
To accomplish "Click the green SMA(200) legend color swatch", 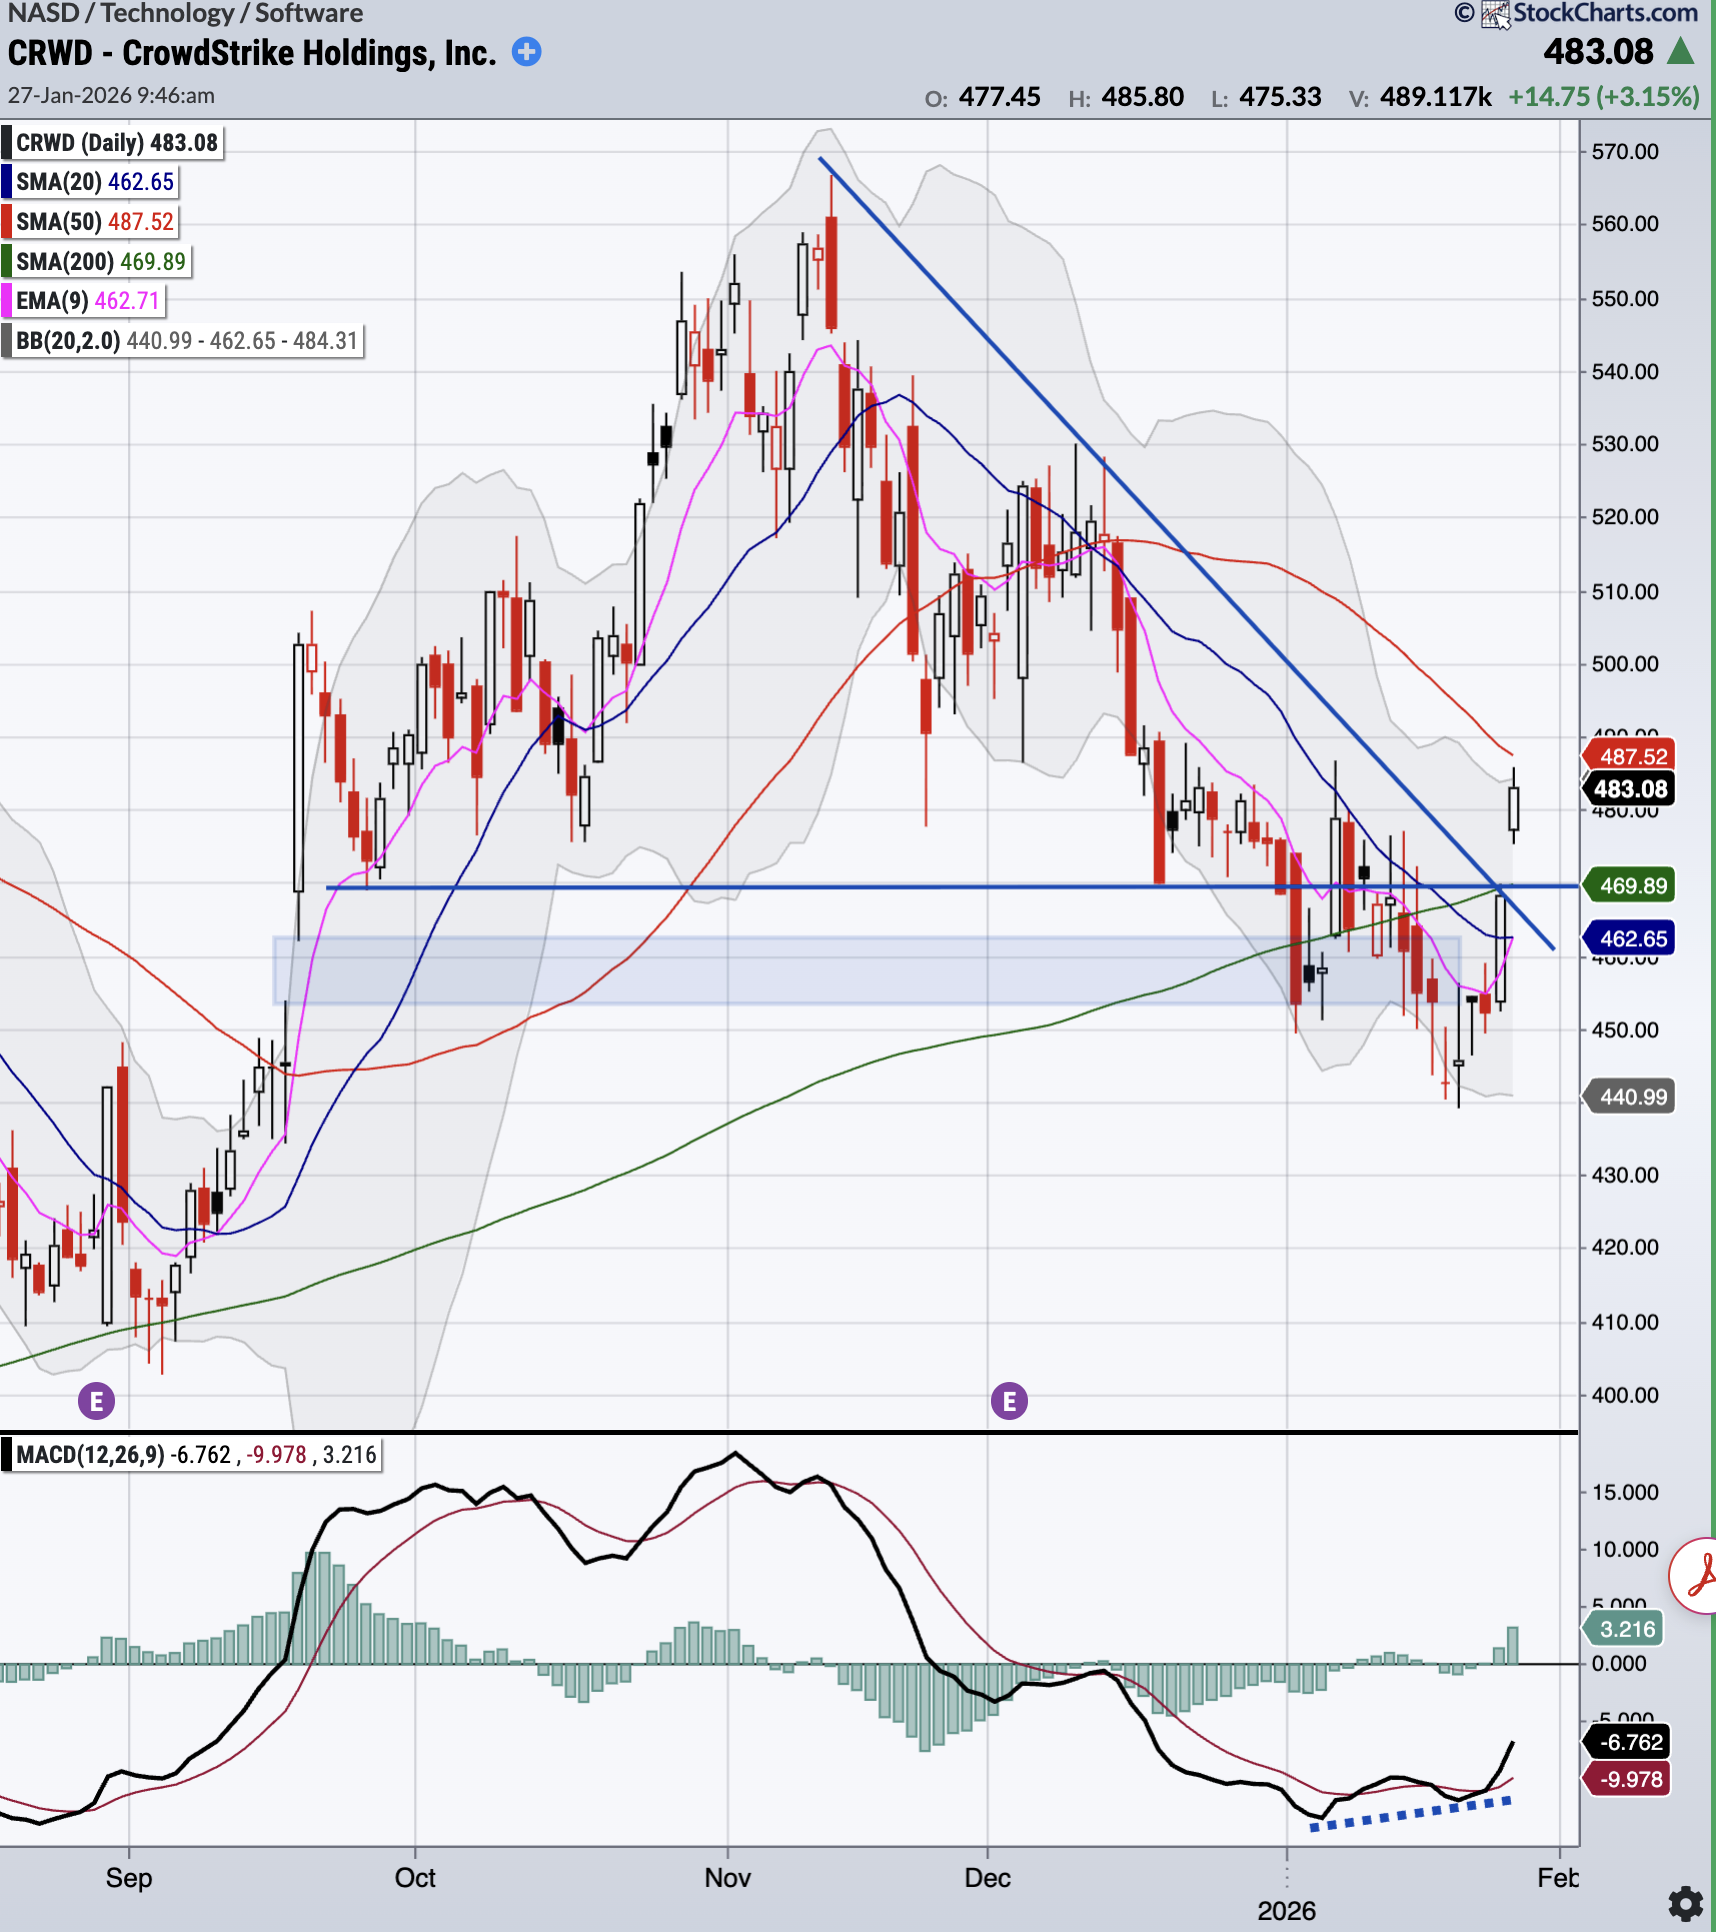I will coord(7,262).
